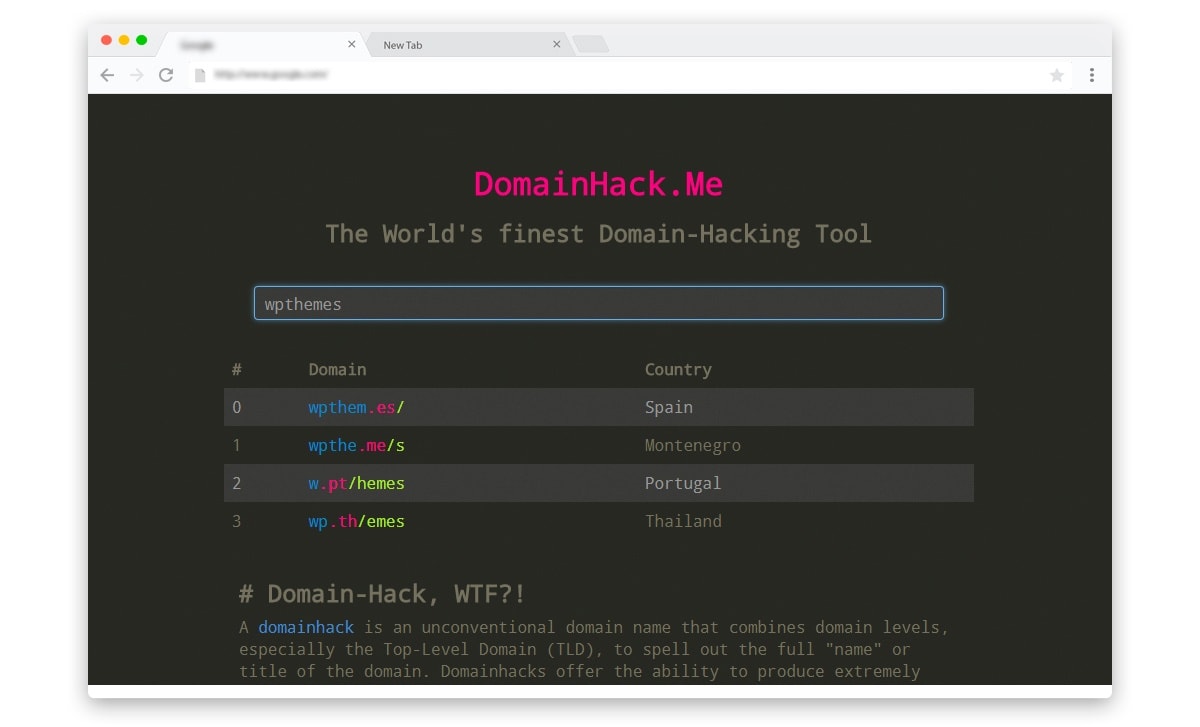Screen dimensions: 1200x727
Task: Select the Portugal country cell
Action: (683, 483)
